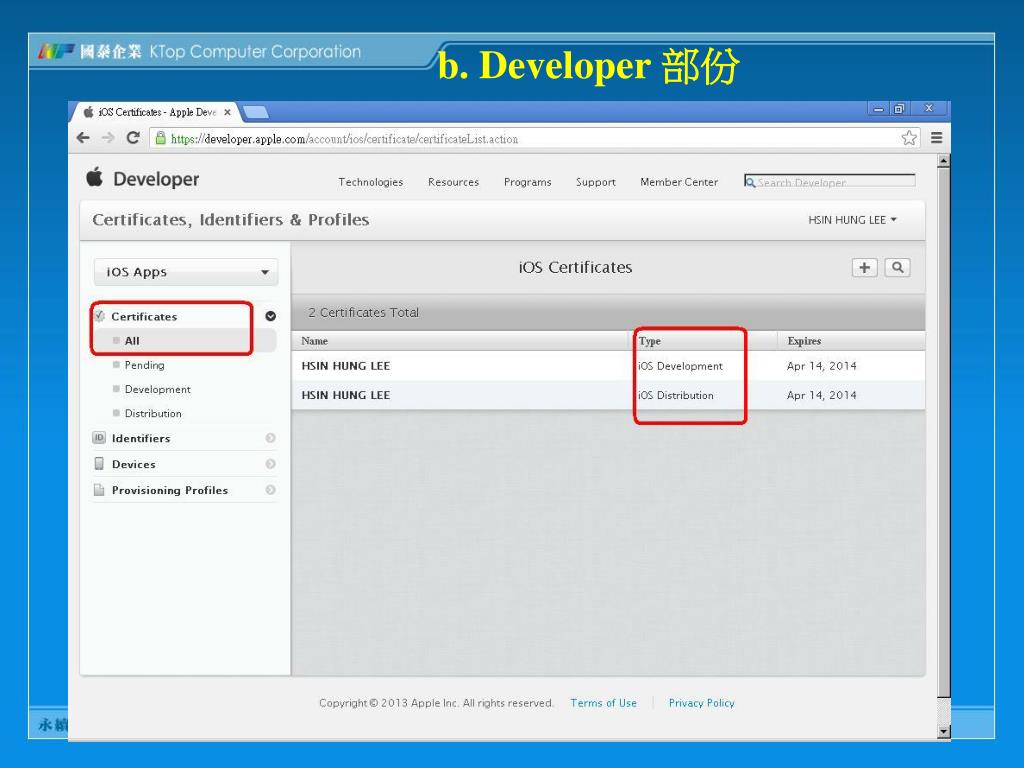
Task: Add a certificate with plus button
Action: [865, 267]
